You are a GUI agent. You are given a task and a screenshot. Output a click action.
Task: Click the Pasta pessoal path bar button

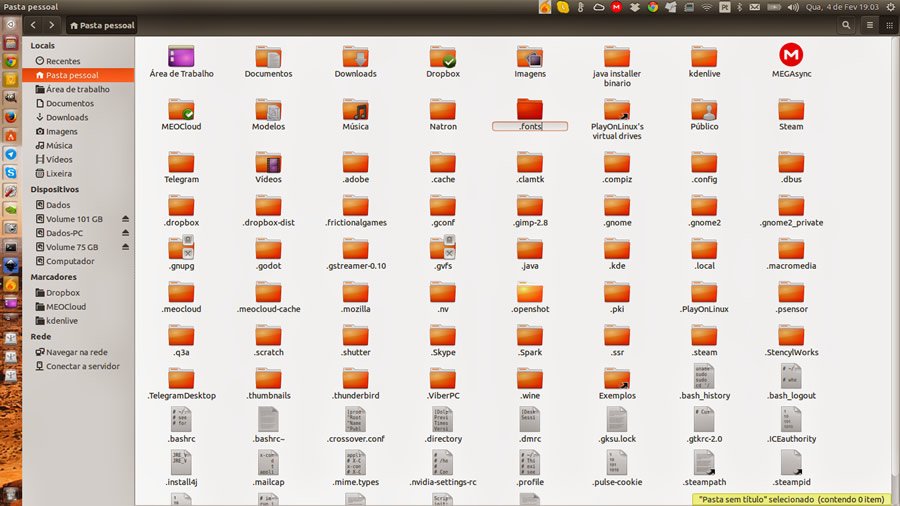(103, 25)
